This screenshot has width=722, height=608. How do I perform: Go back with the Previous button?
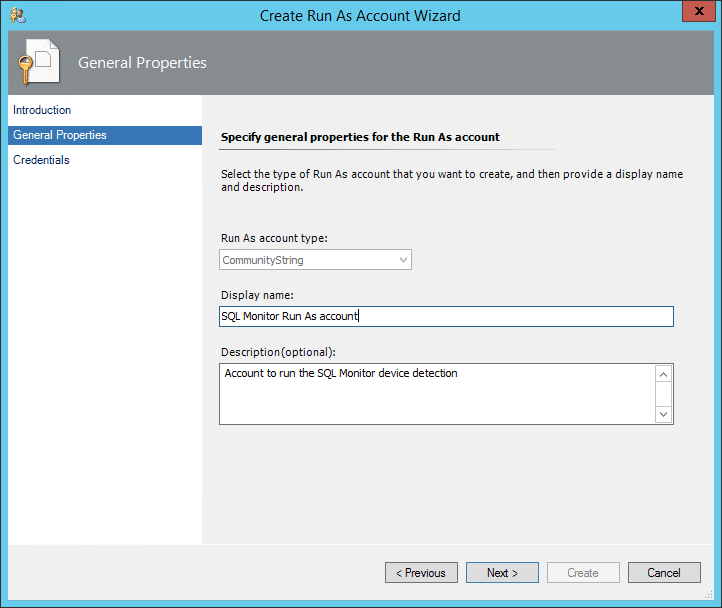[x=421, y=573]
